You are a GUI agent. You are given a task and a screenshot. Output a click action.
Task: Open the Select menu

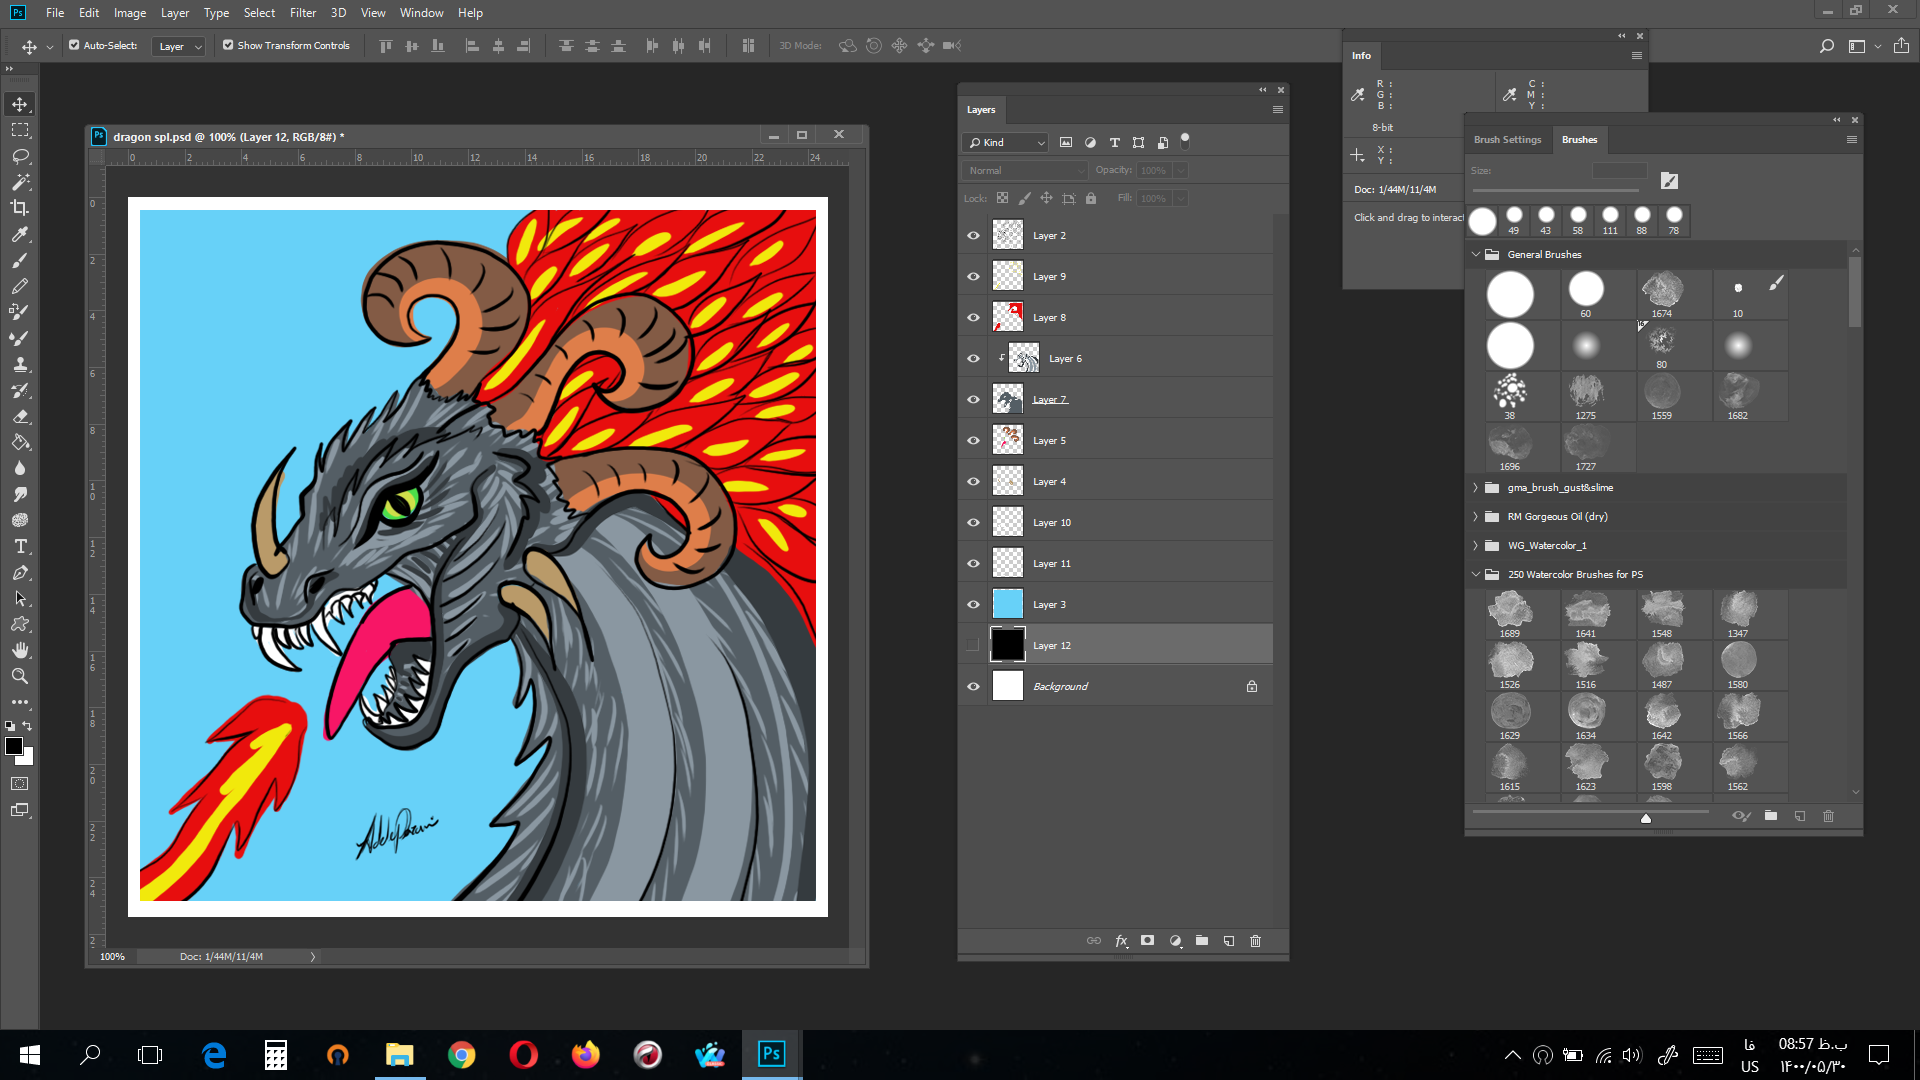tap(259, 13)
